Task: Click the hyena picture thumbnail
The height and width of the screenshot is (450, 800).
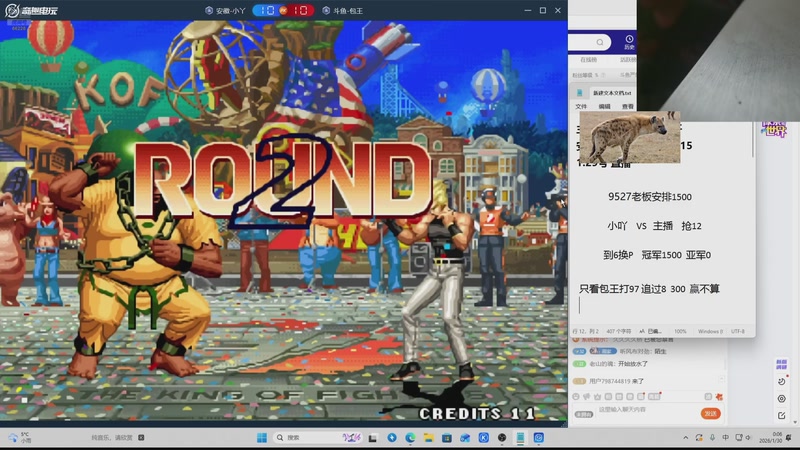Action: 630,137
